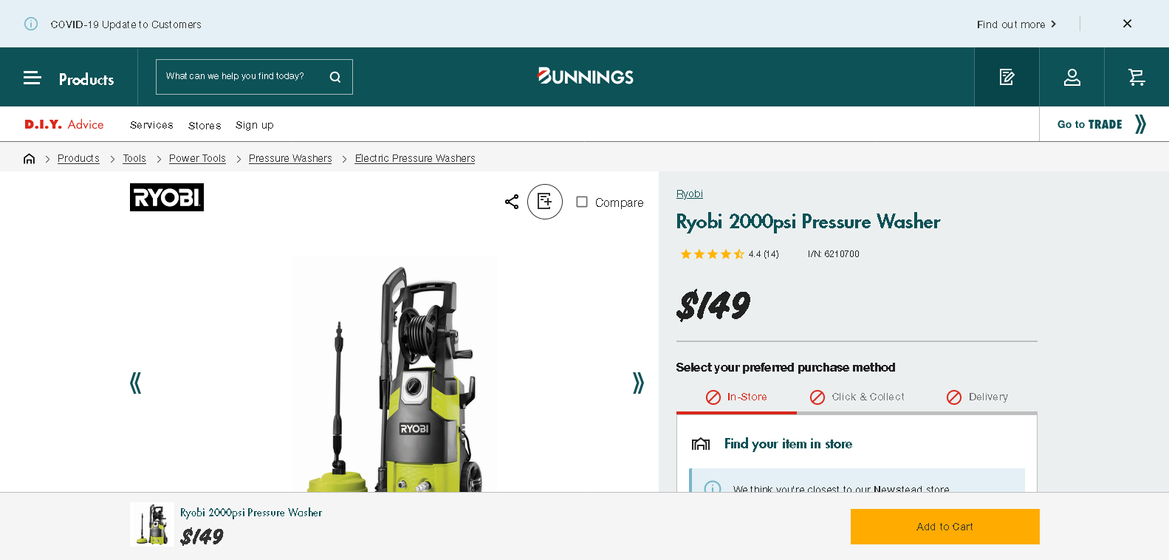Click the Bunnings logo

[x=585, y=76]
